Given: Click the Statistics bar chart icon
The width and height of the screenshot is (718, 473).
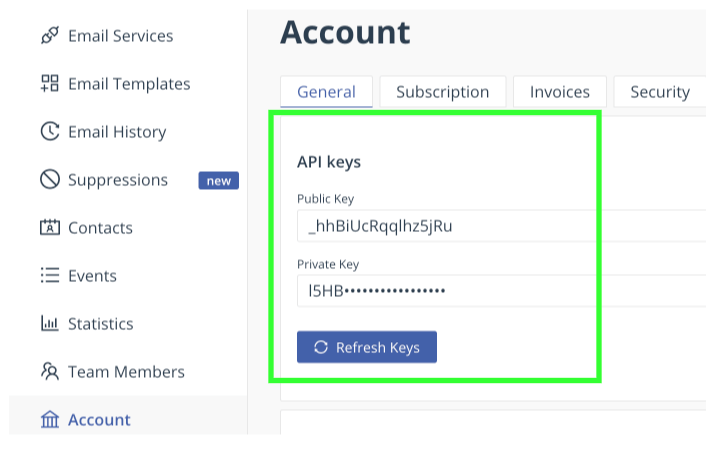Looking at the screenshot, I should pyautogui.click(x=50, y=323).
